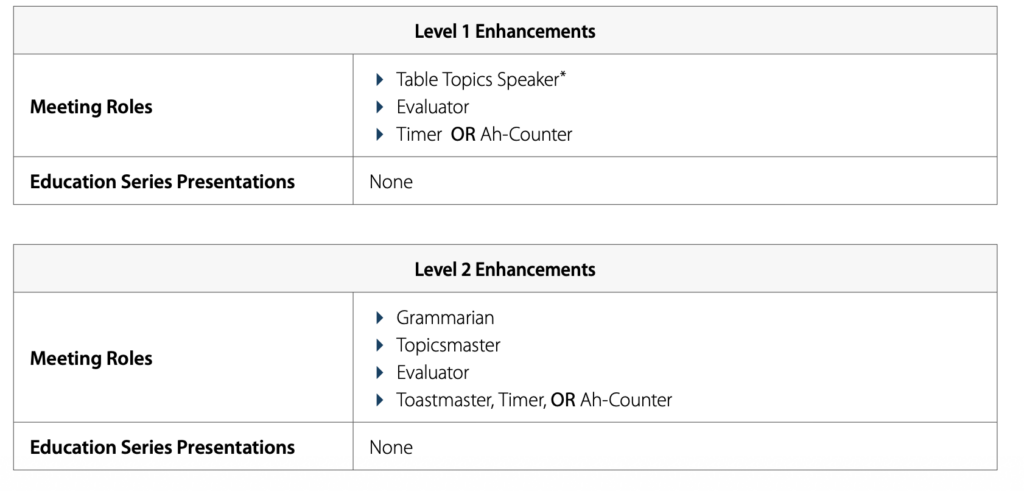1024x491 pixels.
Task: Click the Timer OR Ah-Counter text in Level 1
Action: click(x=484, y=134)
